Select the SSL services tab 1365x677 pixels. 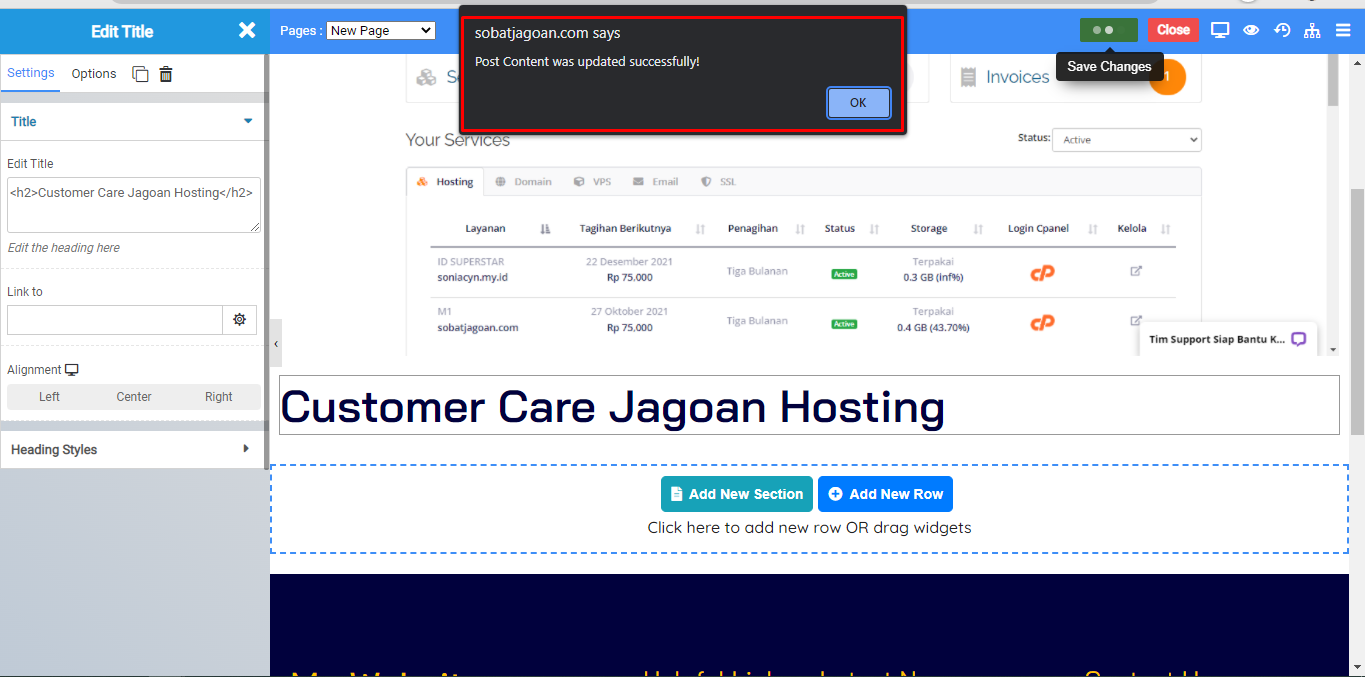click(x=718, y=182)
